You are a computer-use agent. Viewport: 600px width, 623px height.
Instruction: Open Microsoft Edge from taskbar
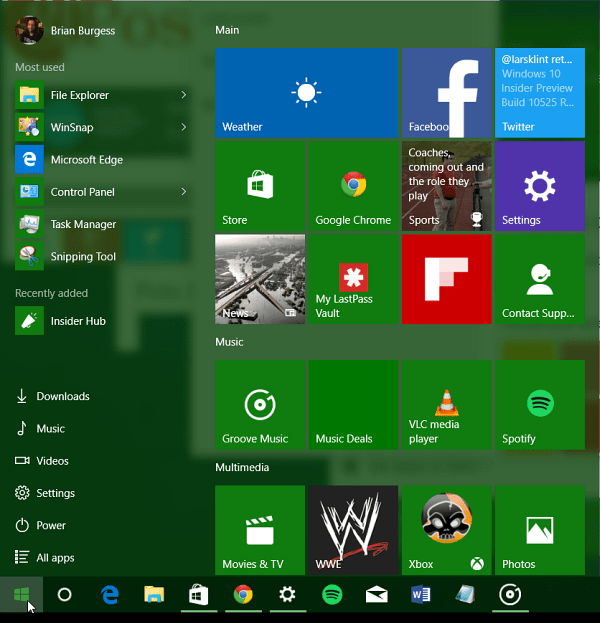110,595
